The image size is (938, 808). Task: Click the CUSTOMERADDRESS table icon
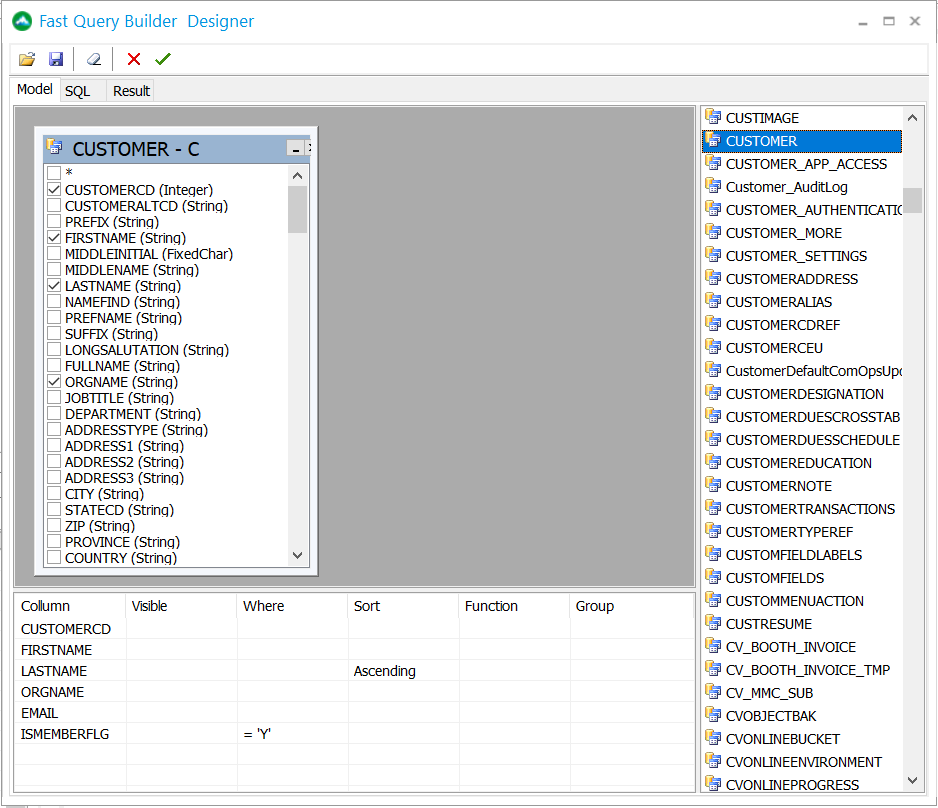pos(712,278)
